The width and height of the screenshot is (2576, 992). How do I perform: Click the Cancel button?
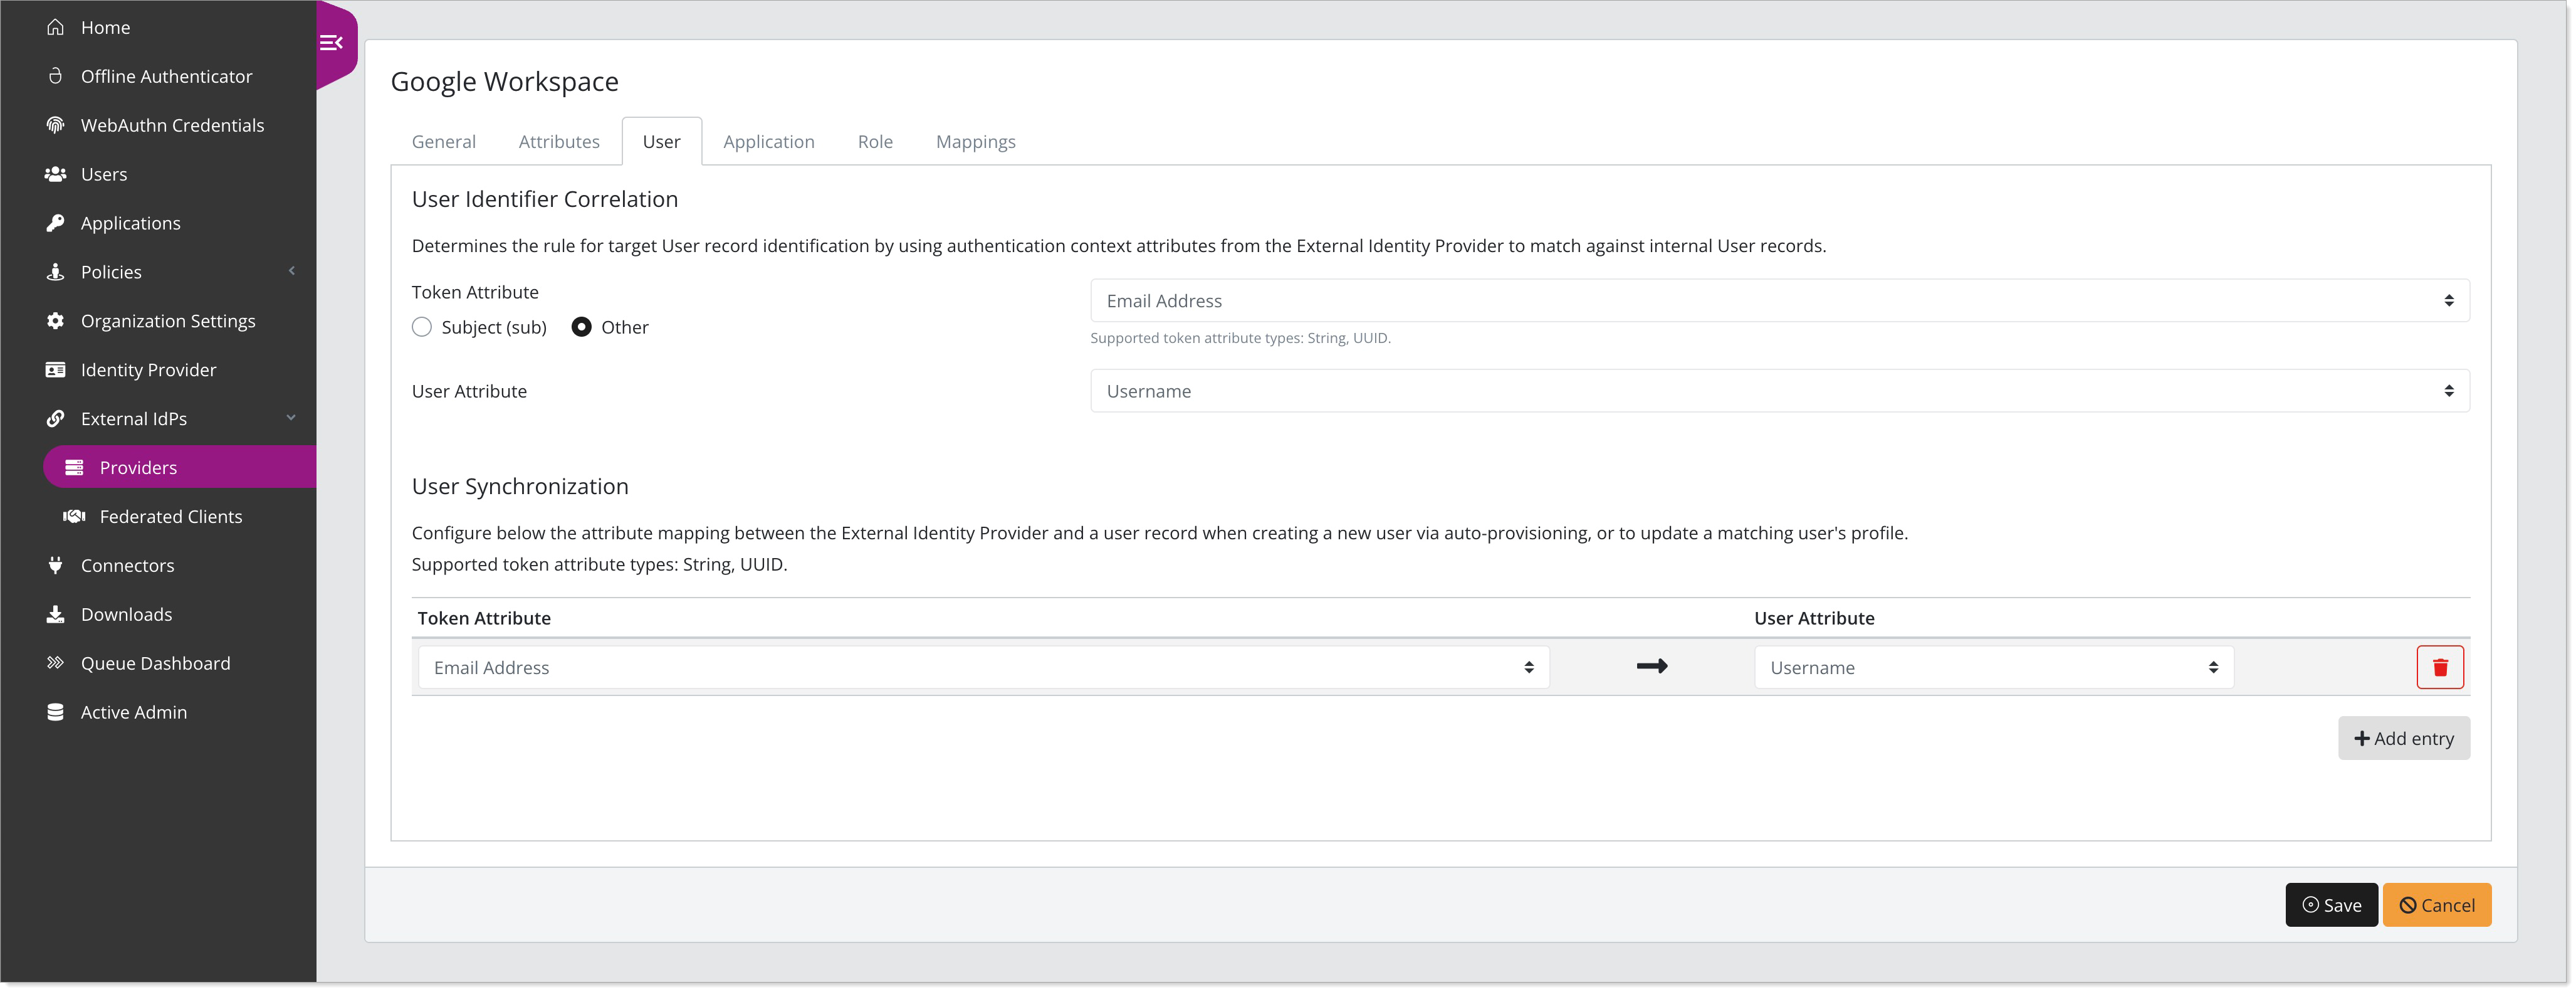2437,905
